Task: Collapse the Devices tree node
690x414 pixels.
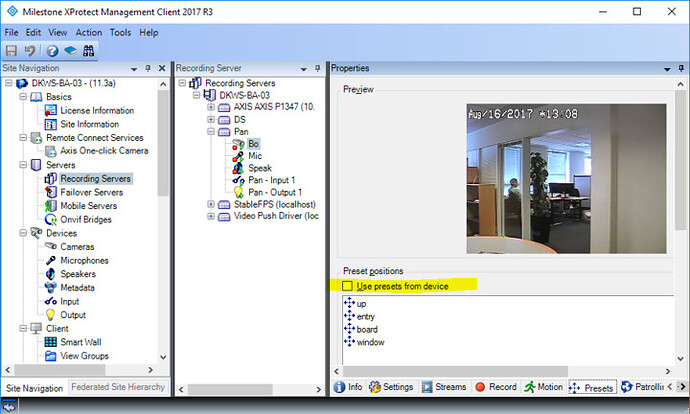Action: tap(23, 233)
